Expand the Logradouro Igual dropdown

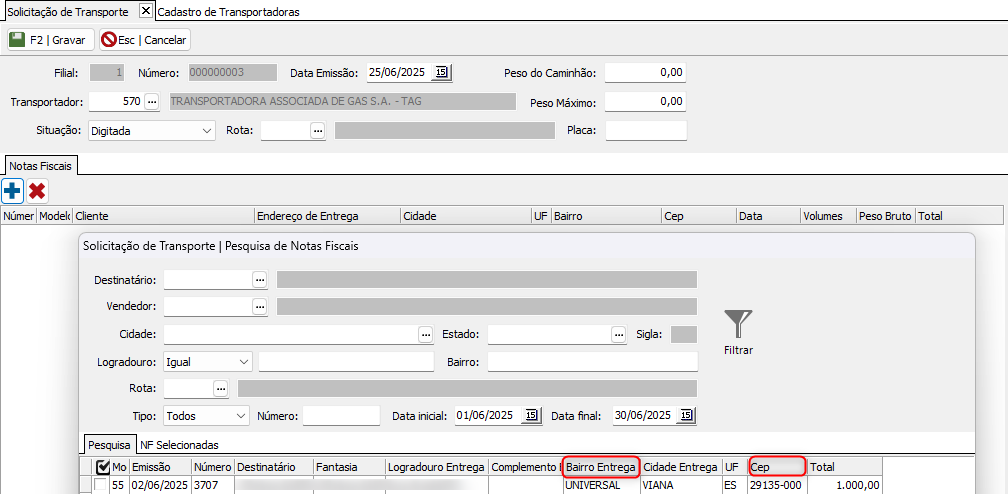(244, 361)
